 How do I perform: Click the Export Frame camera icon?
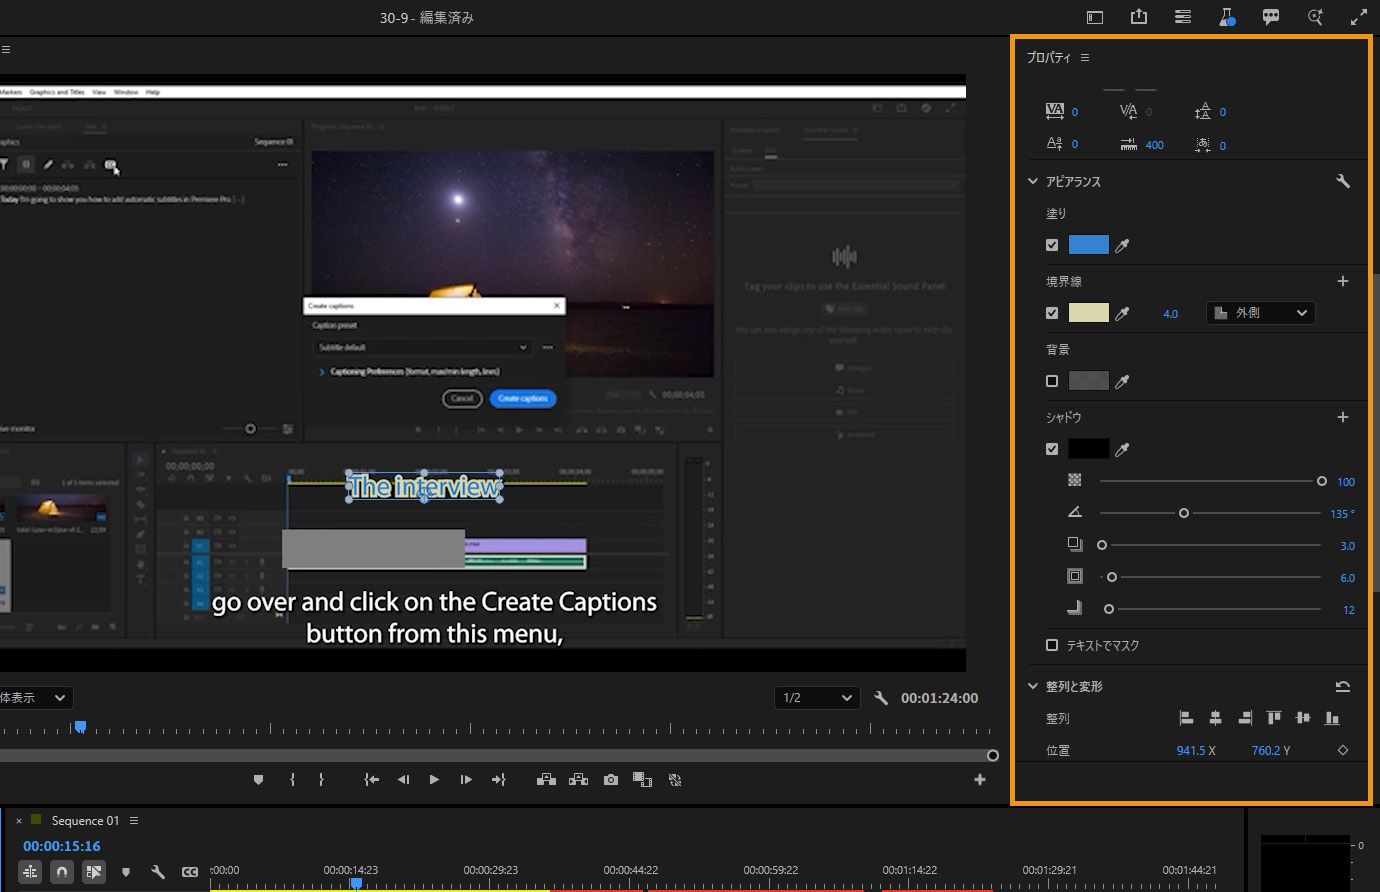611,780
